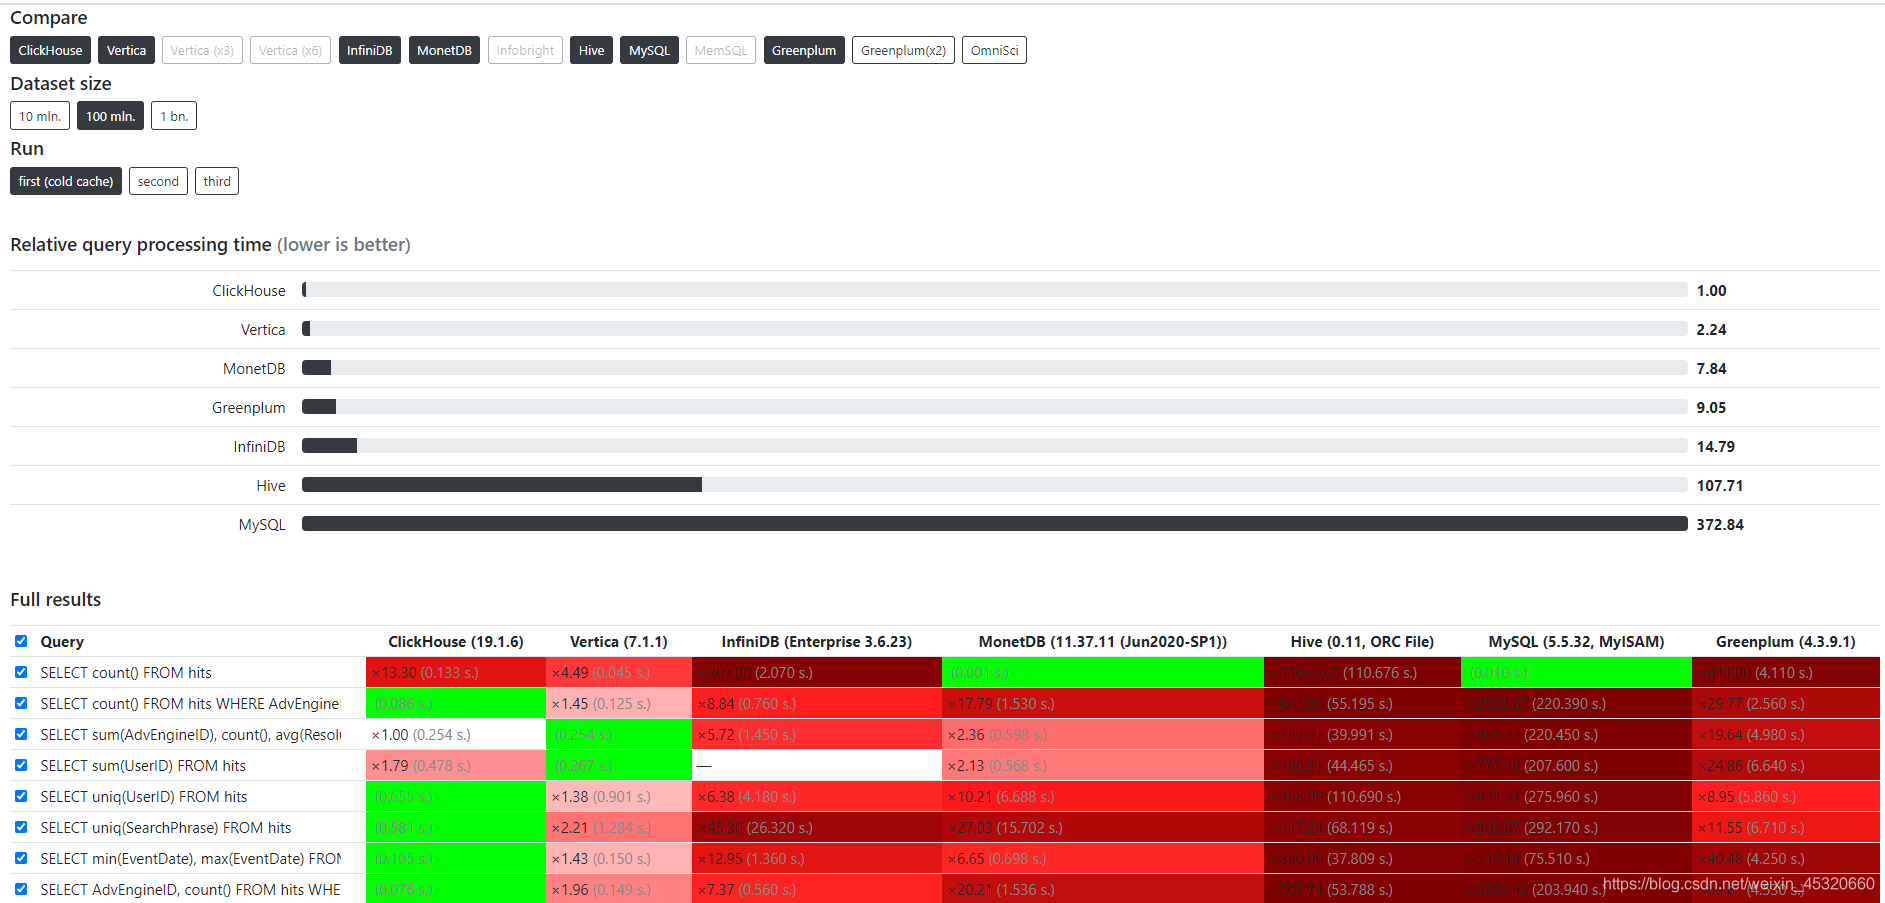Click Vertica cell ×2.21 (1.284 s.)

(619, 828)
